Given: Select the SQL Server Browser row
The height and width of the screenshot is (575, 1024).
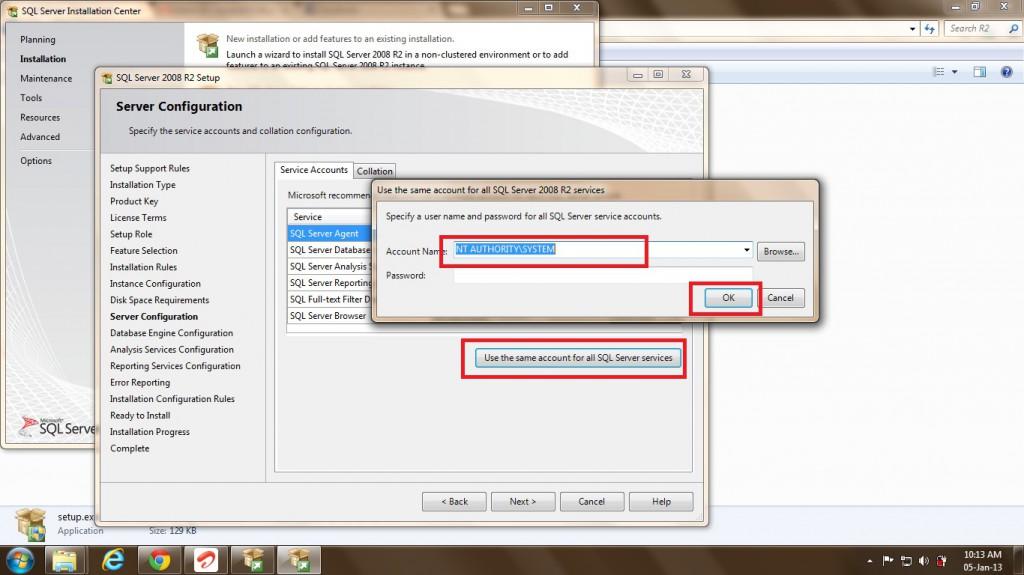Looking at the screenshot, I should tap(330, 316).
